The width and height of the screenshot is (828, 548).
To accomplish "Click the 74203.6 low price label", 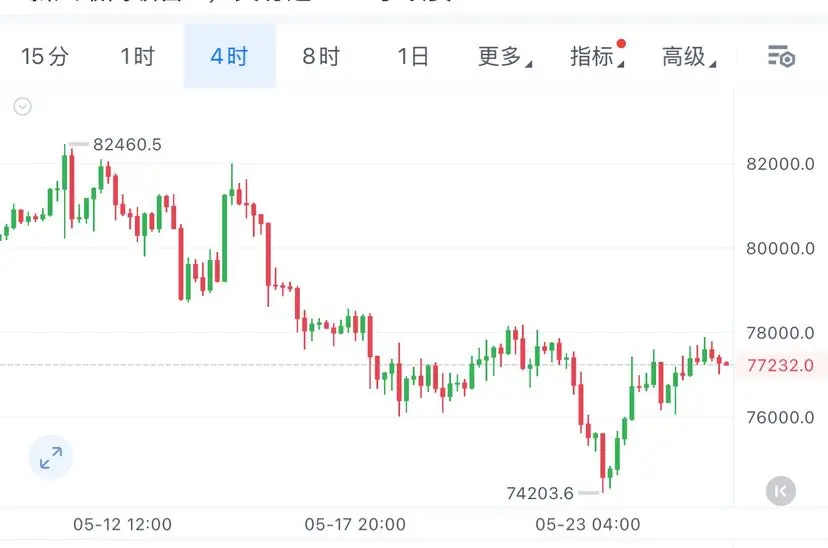I will point(540,493).
